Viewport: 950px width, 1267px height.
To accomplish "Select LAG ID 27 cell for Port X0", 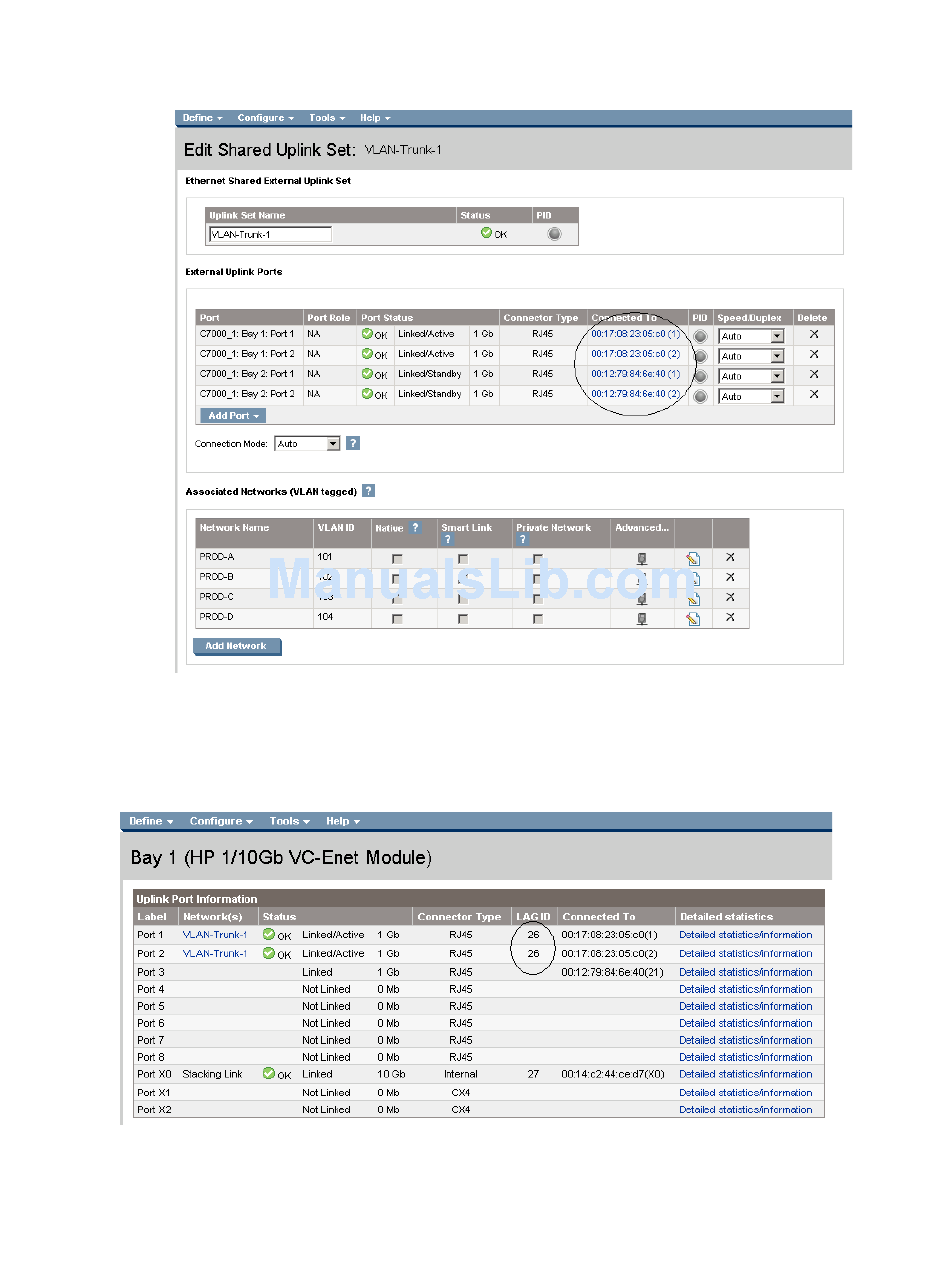I will point(534,1074).
